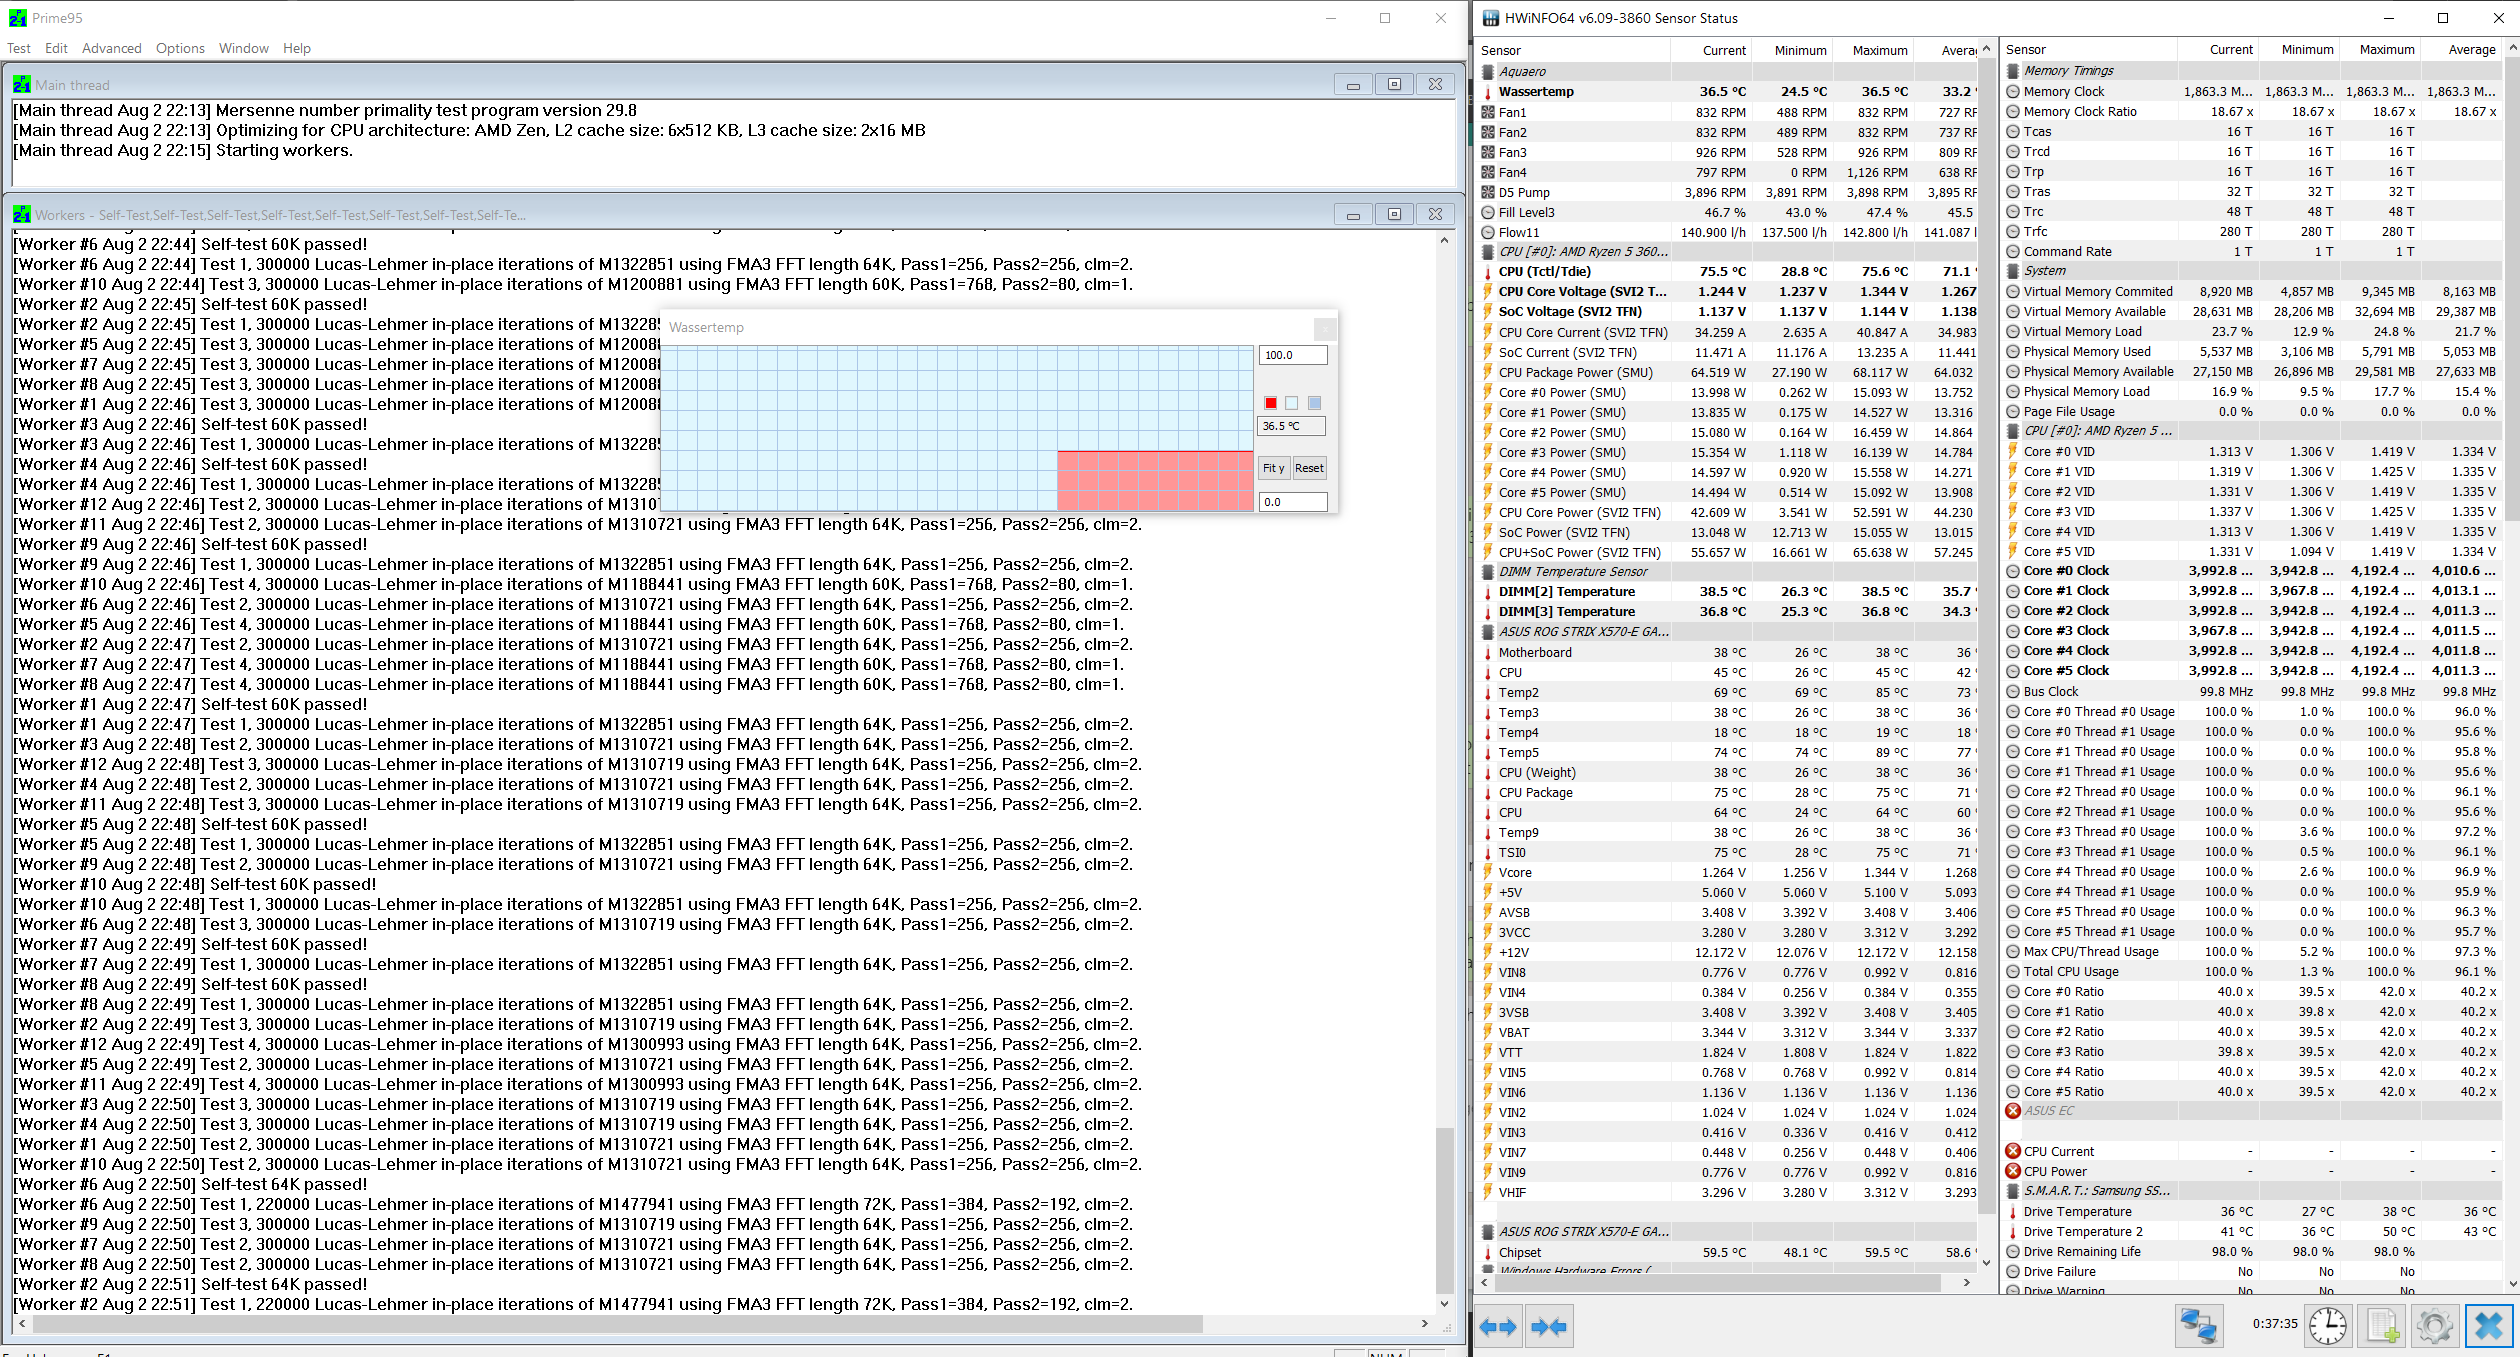
Task: Click the clock reset timer icon
Action: 2327,1326
